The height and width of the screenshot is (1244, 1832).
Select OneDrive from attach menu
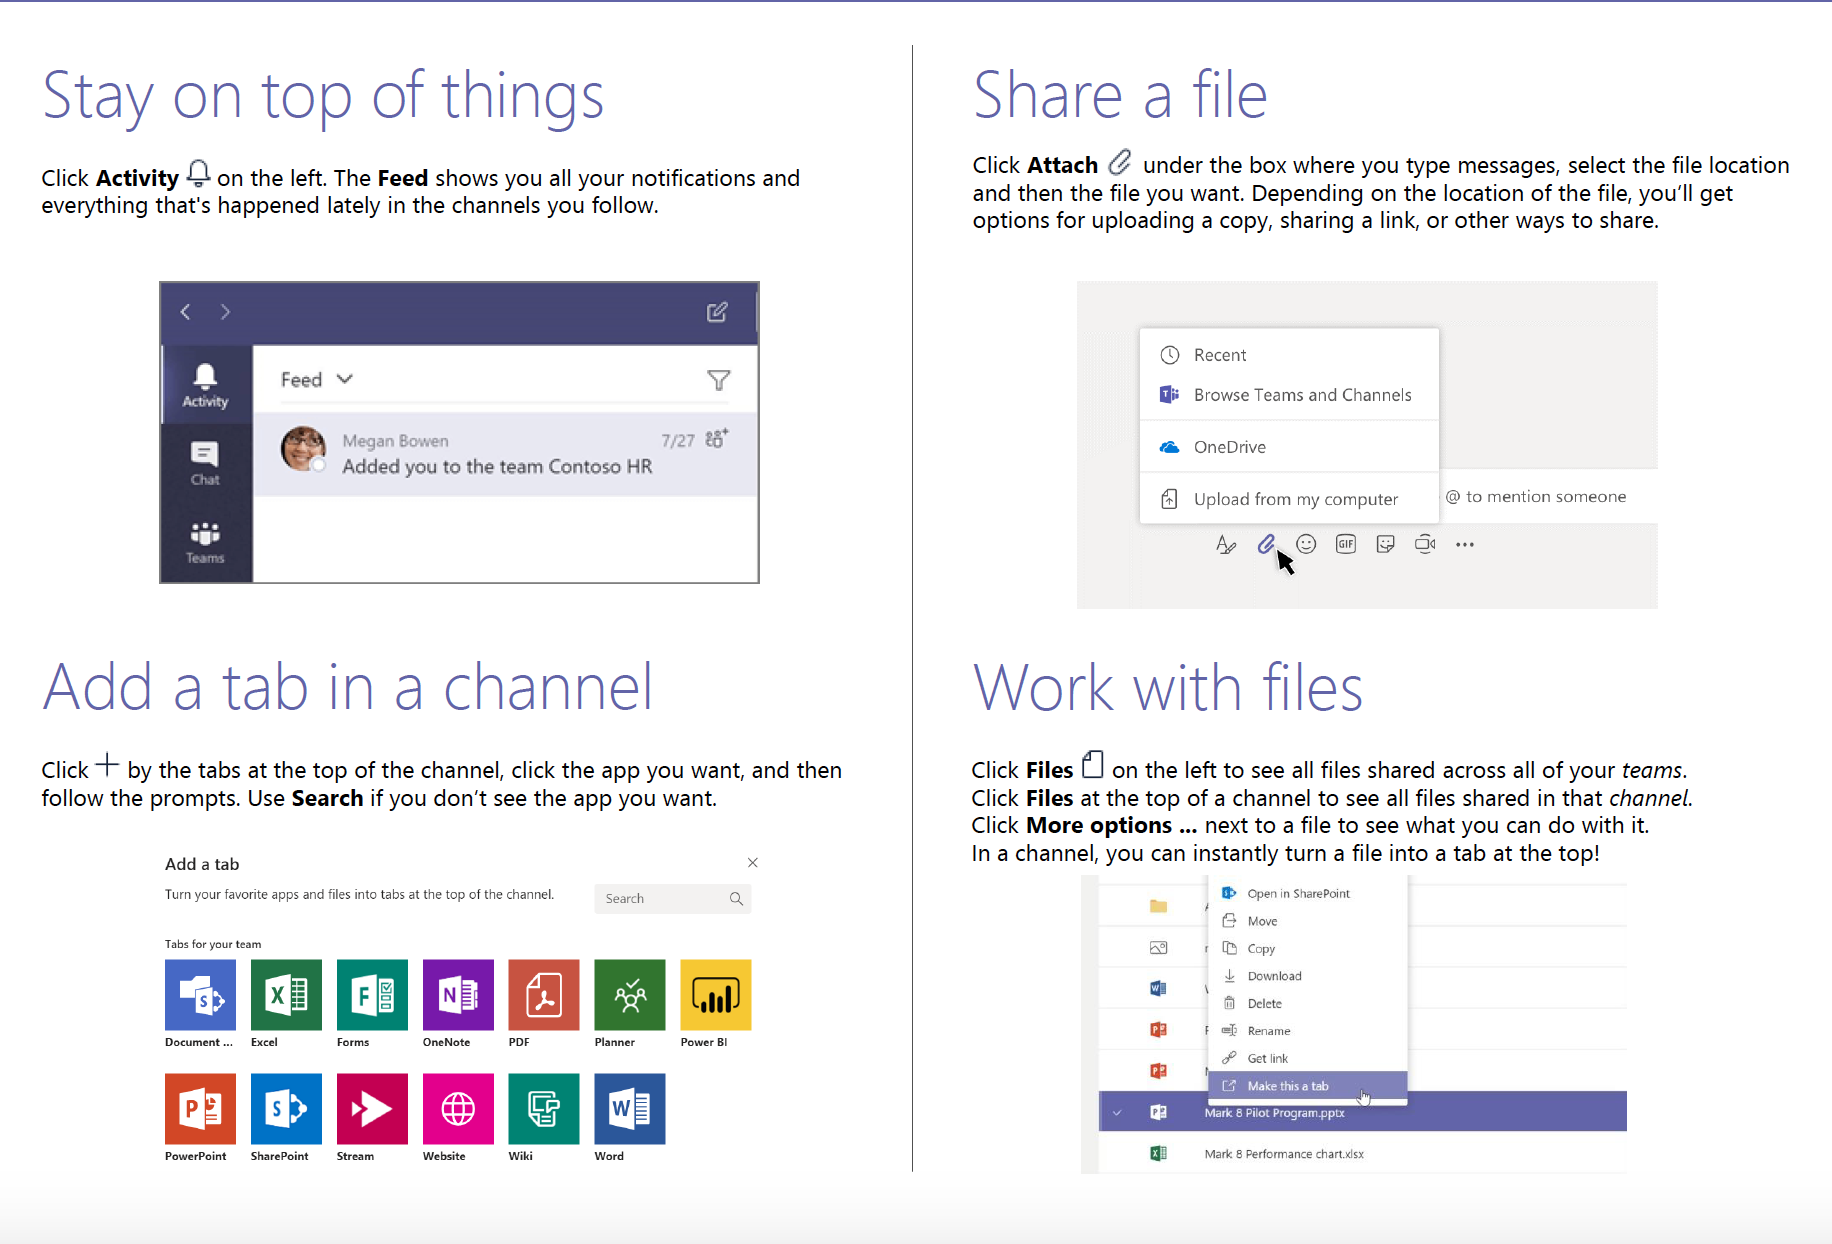(1229, 447)
